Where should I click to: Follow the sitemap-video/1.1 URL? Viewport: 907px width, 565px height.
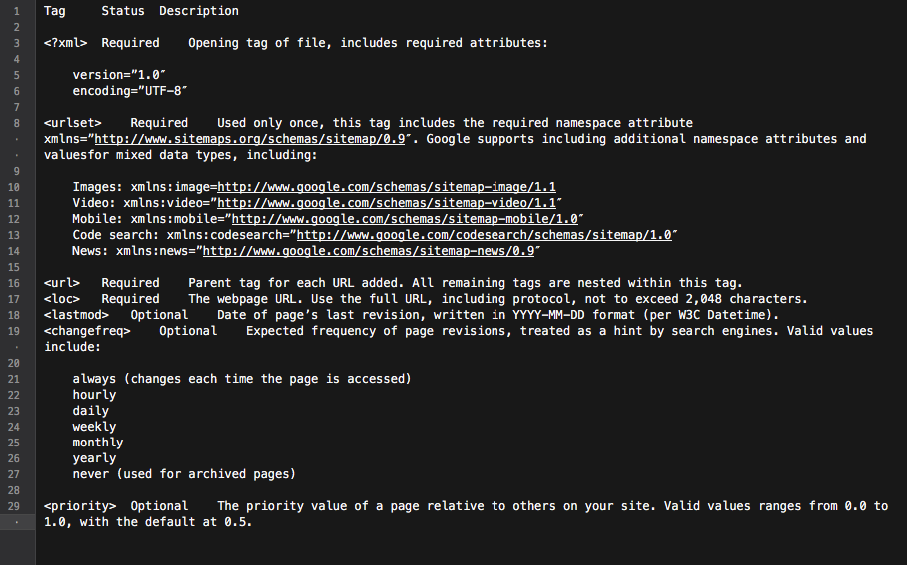(386, 204)
